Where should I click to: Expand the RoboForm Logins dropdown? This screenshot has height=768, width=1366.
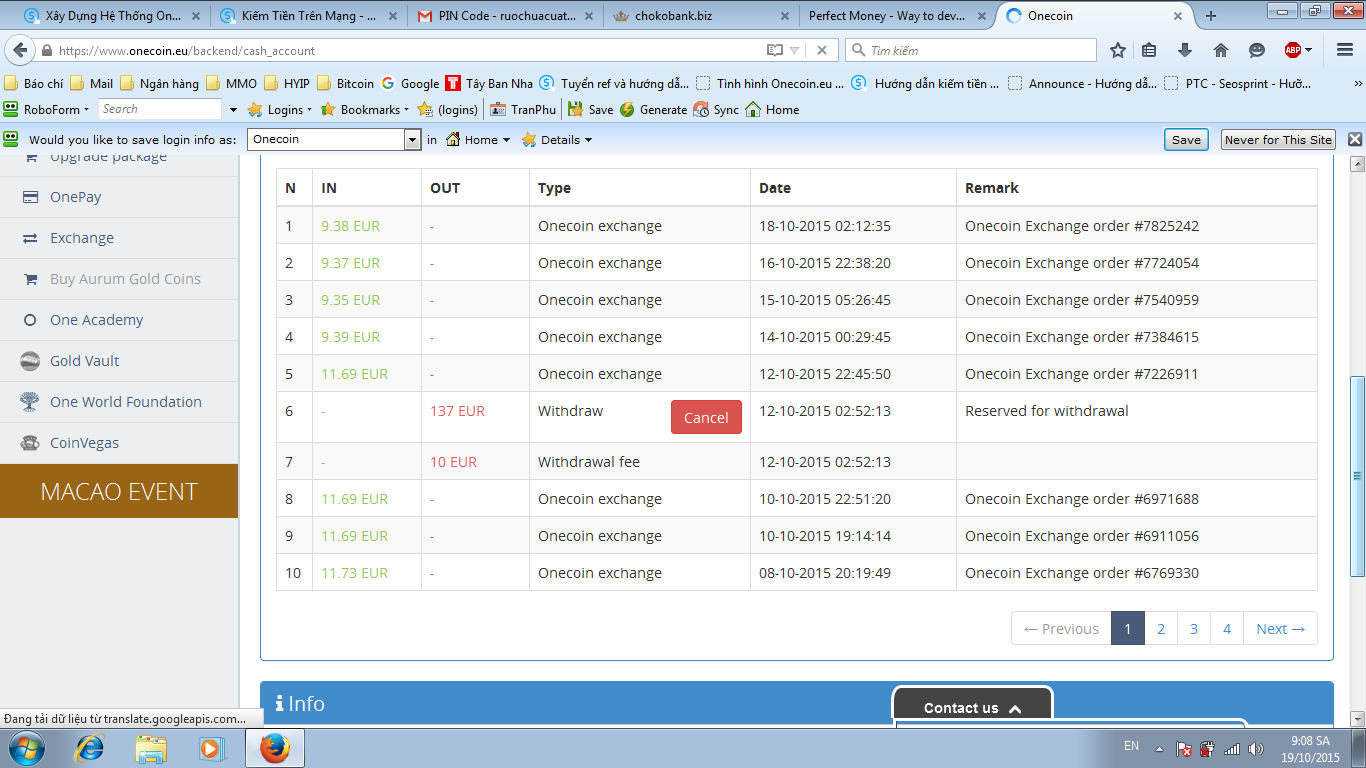click(x=280, y=110)
